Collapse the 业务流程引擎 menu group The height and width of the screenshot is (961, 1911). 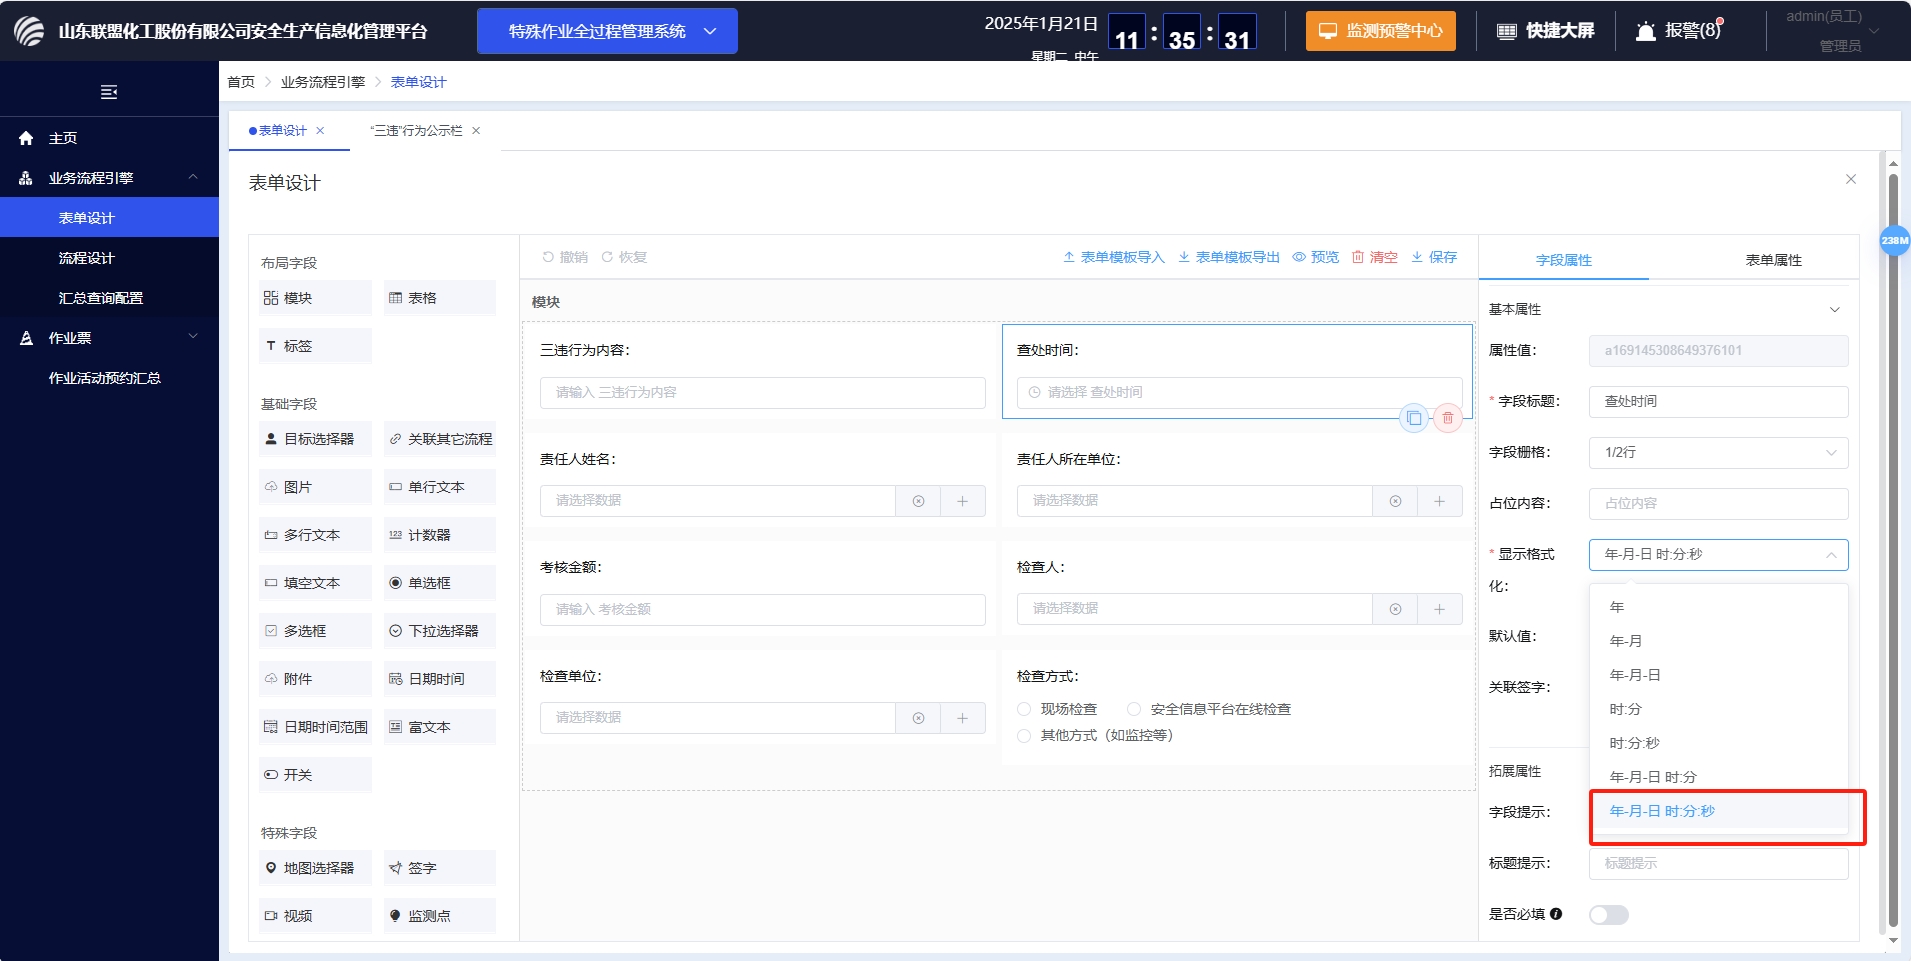(193, 177)
